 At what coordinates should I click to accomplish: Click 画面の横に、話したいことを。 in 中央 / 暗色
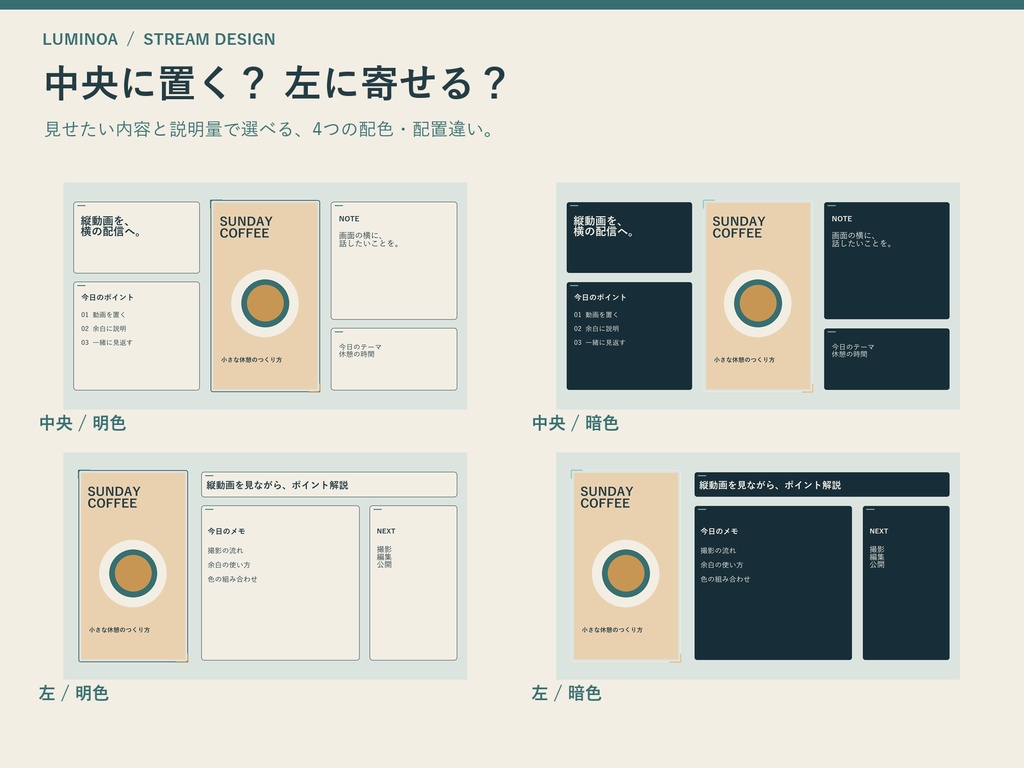click(861, 239)
